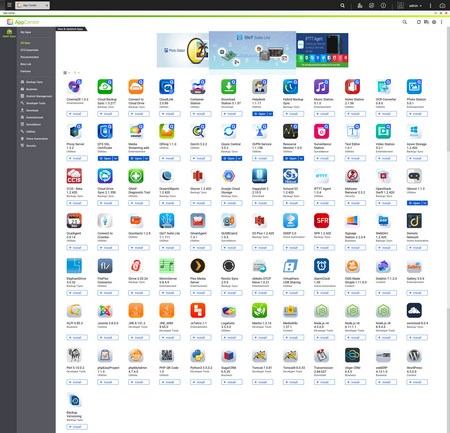
Task: Click the Joomla app icon
Action: (105, 311)
